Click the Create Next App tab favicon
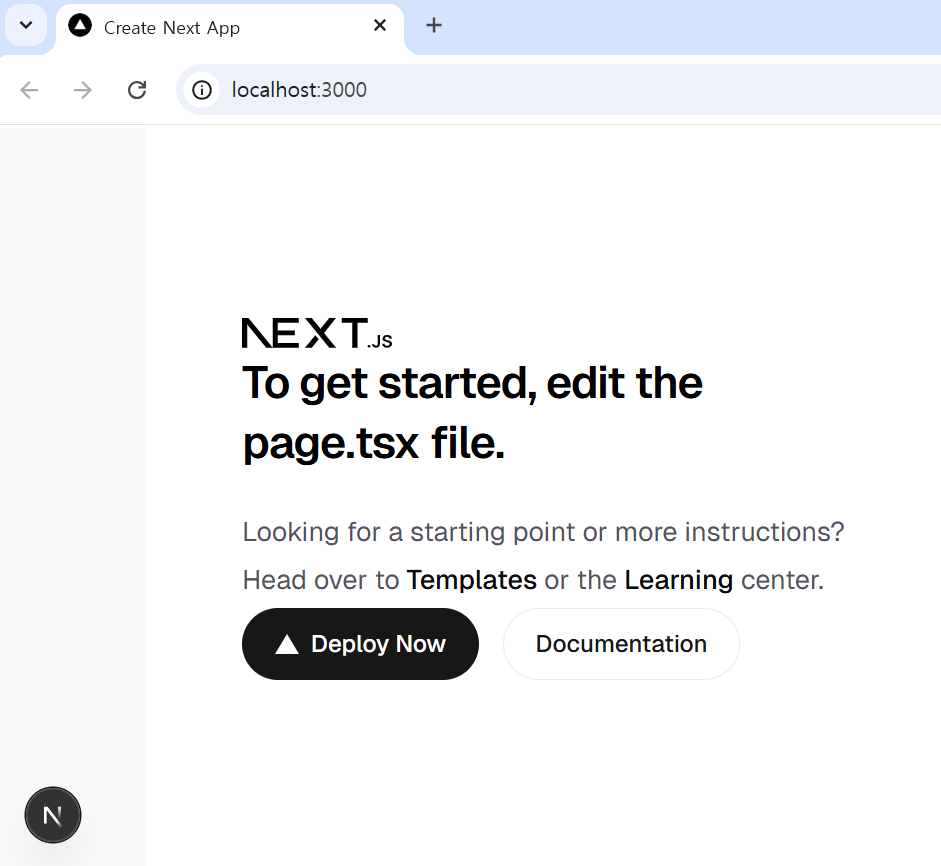This screenshot has height=866, width=941. [80, 26]
